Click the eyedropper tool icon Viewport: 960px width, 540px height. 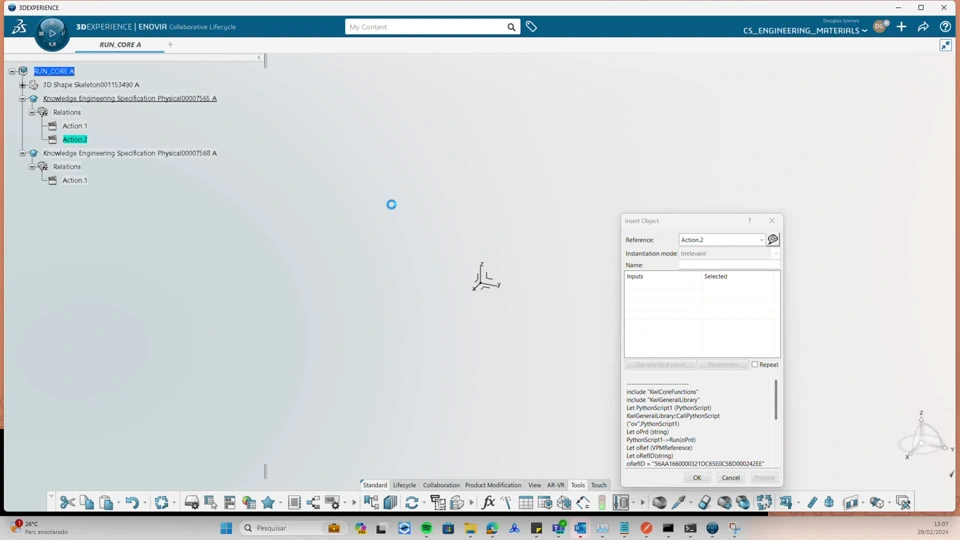click(678, 503)
